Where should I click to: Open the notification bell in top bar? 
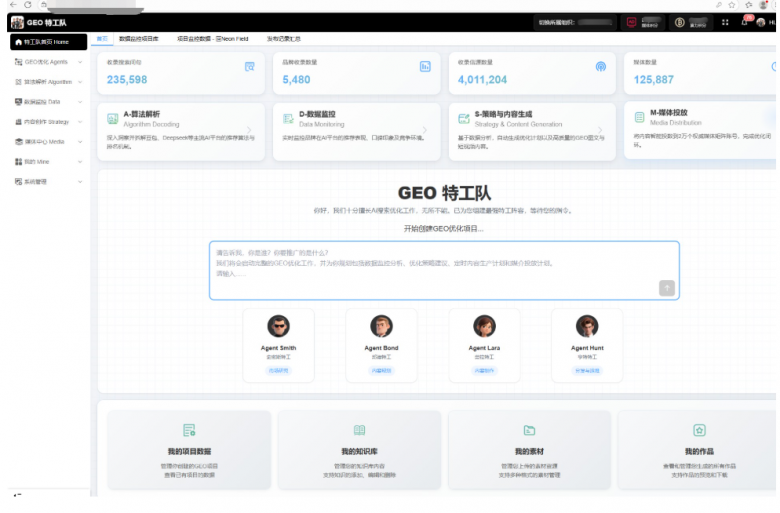pos(744,22)
